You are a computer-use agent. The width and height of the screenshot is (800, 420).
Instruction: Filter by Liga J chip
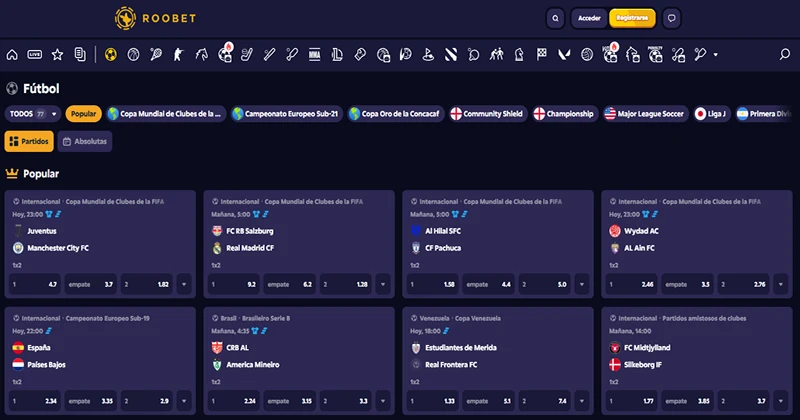tap(711, 114)
